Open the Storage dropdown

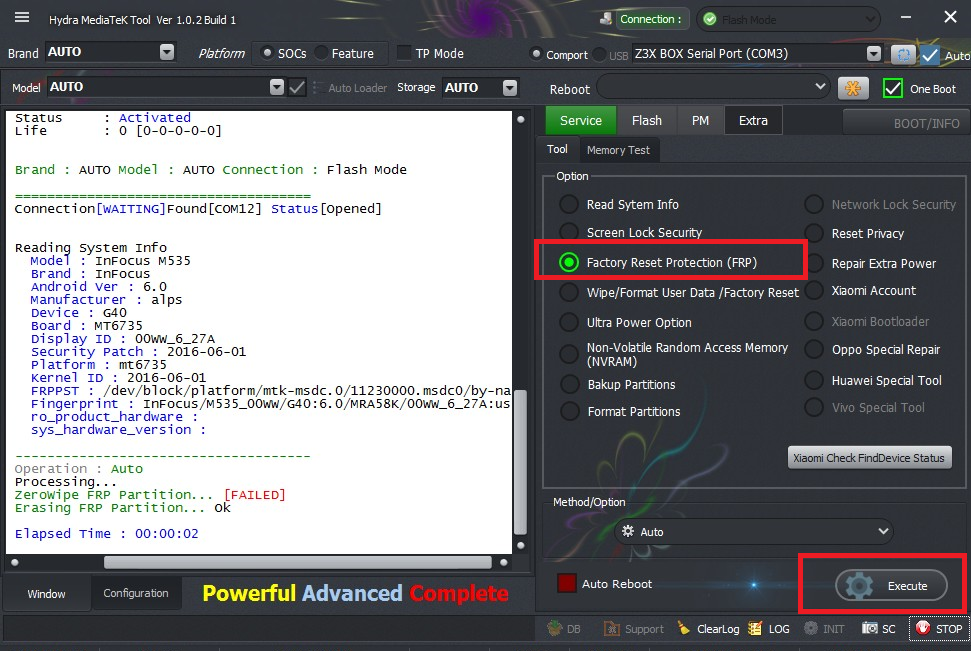(510, 88)
